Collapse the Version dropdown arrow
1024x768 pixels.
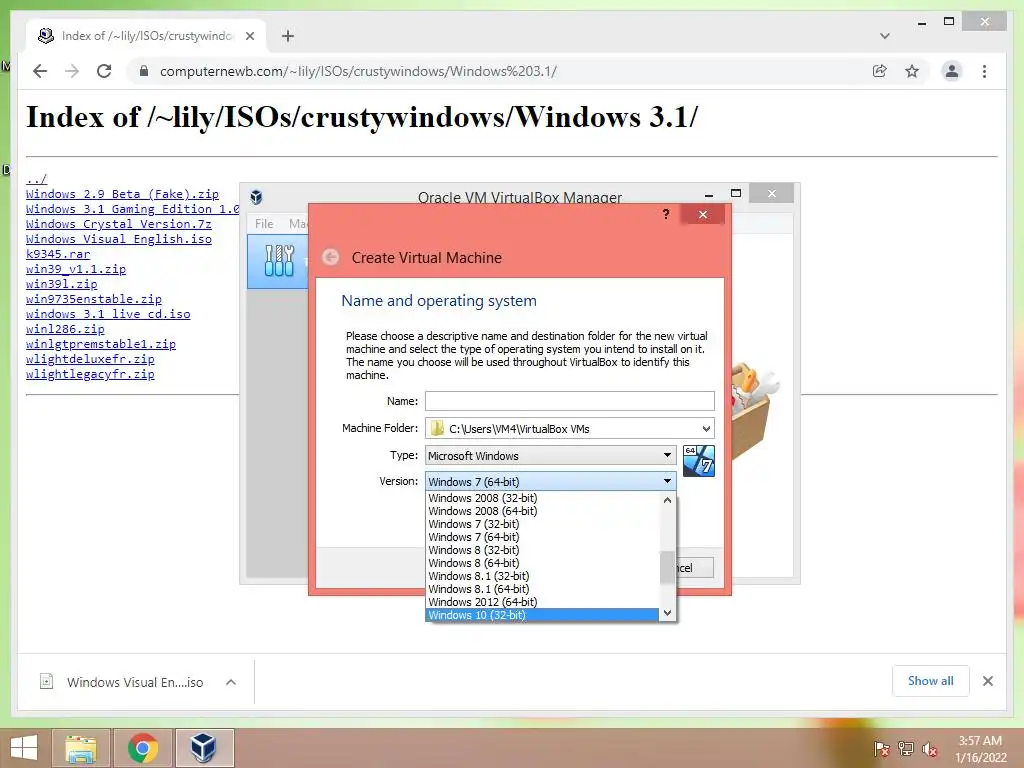click(667, 481)
